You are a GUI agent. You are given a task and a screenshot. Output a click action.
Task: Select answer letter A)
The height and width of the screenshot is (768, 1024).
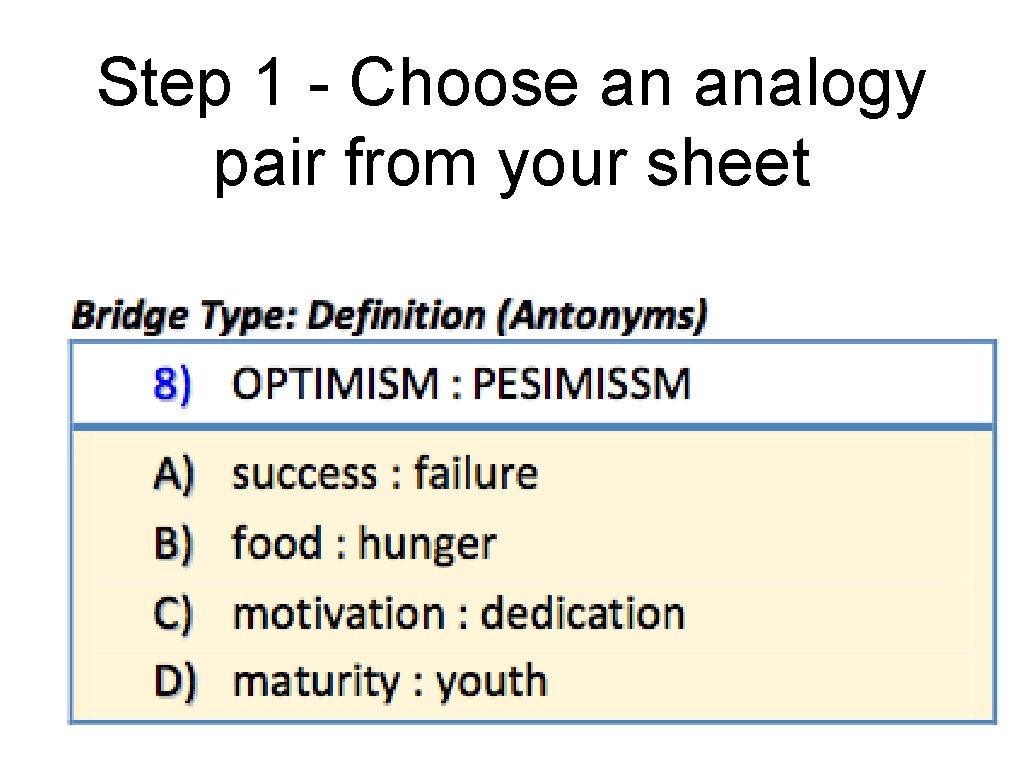coord(175,474)
